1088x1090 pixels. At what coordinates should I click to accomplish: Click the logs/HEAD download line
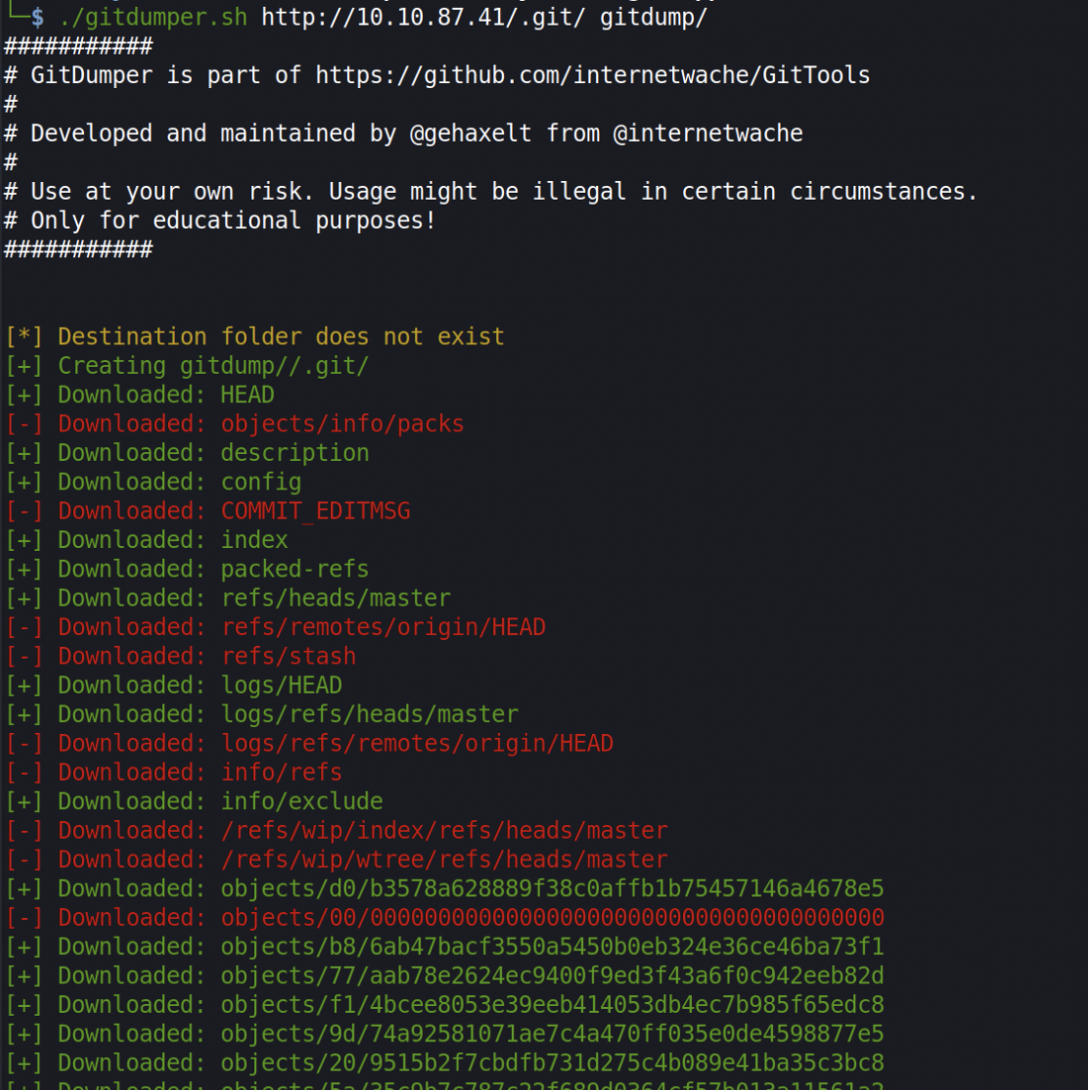(174, 685)
